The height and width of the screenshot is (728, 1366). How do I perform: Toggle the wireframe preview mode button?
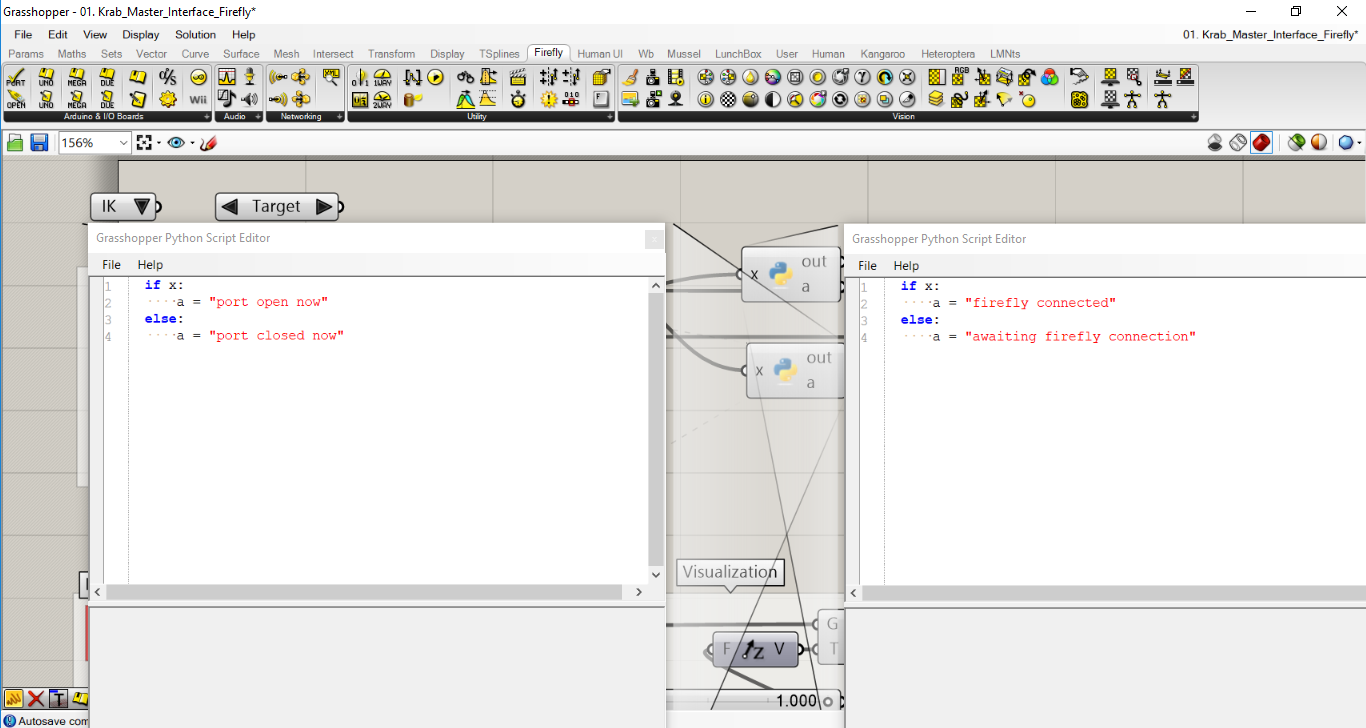click(1239, 143)
